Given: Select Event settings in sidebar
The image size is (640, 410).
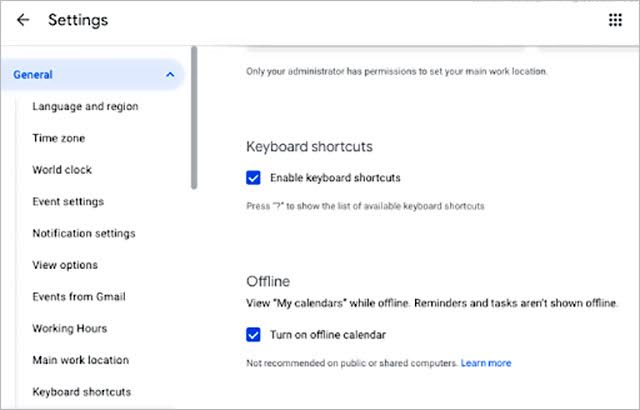Looking at the screenshot, I should click(x=68, y=202).
